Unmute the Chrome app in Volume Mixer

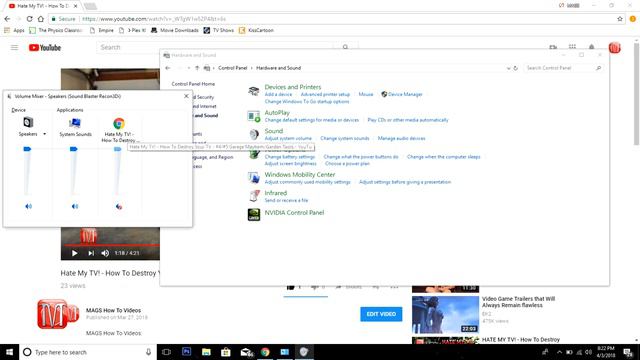click(x=119, y=207)
